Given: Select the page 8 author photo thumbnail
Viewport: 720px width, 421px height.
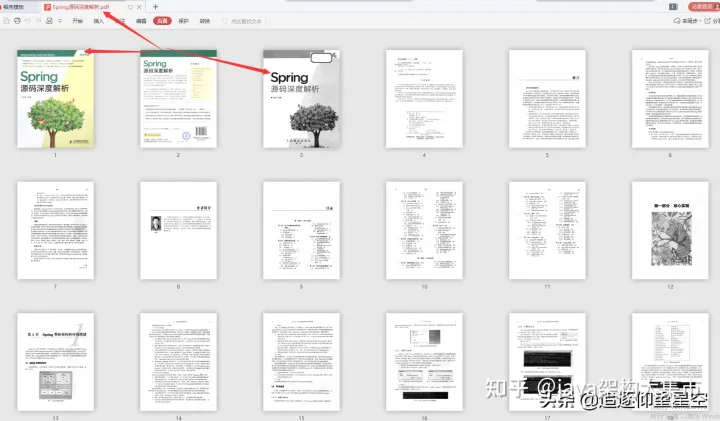Looking at the screenshot, I should click(179, 230).
